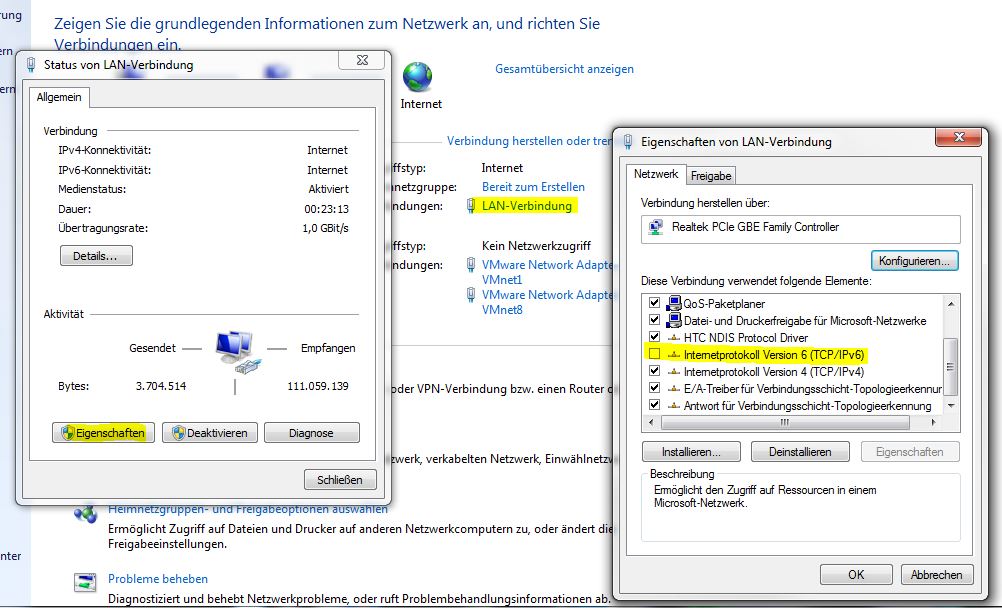Select the QoS-Paketplaner list entry
Viewport: 1002px width, 608px height.
(724, 304)
